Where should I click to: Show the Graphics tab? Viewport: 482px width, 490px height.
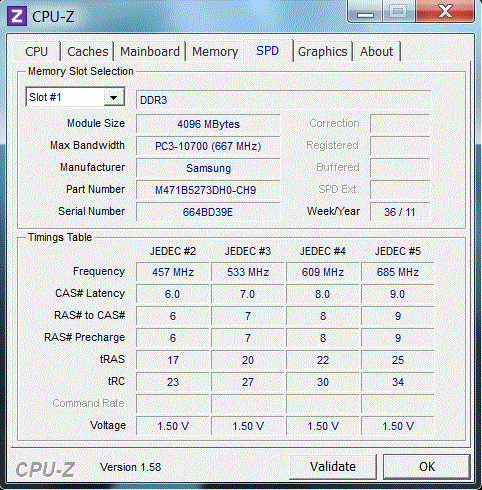click(323, 51)
